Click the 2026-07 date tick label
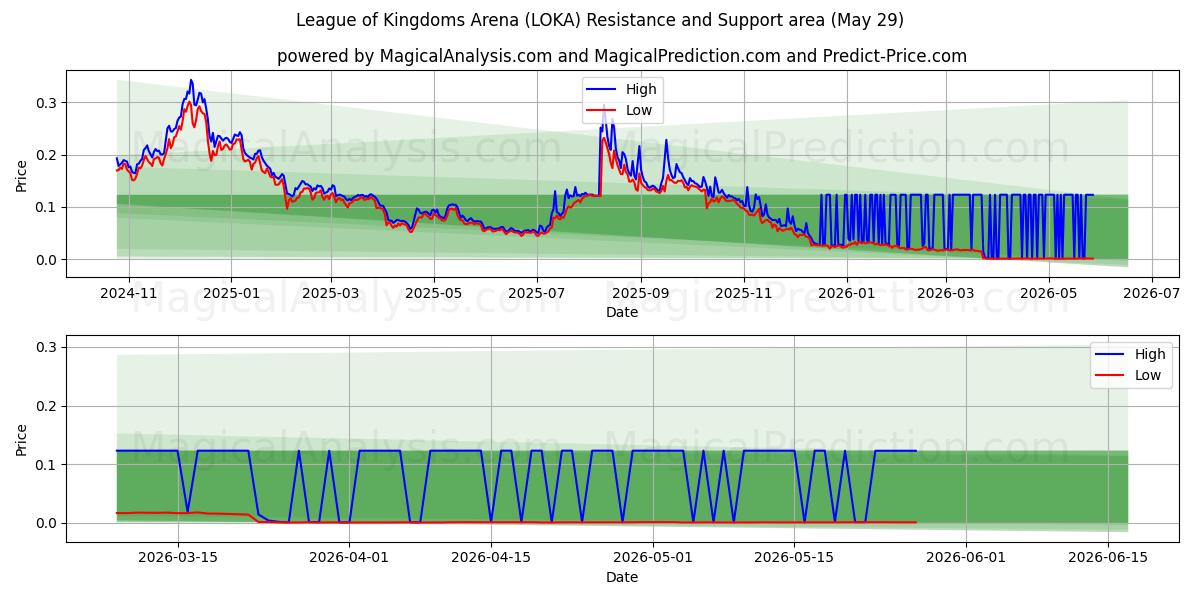1200x600 pixels. pos(1151,294)
